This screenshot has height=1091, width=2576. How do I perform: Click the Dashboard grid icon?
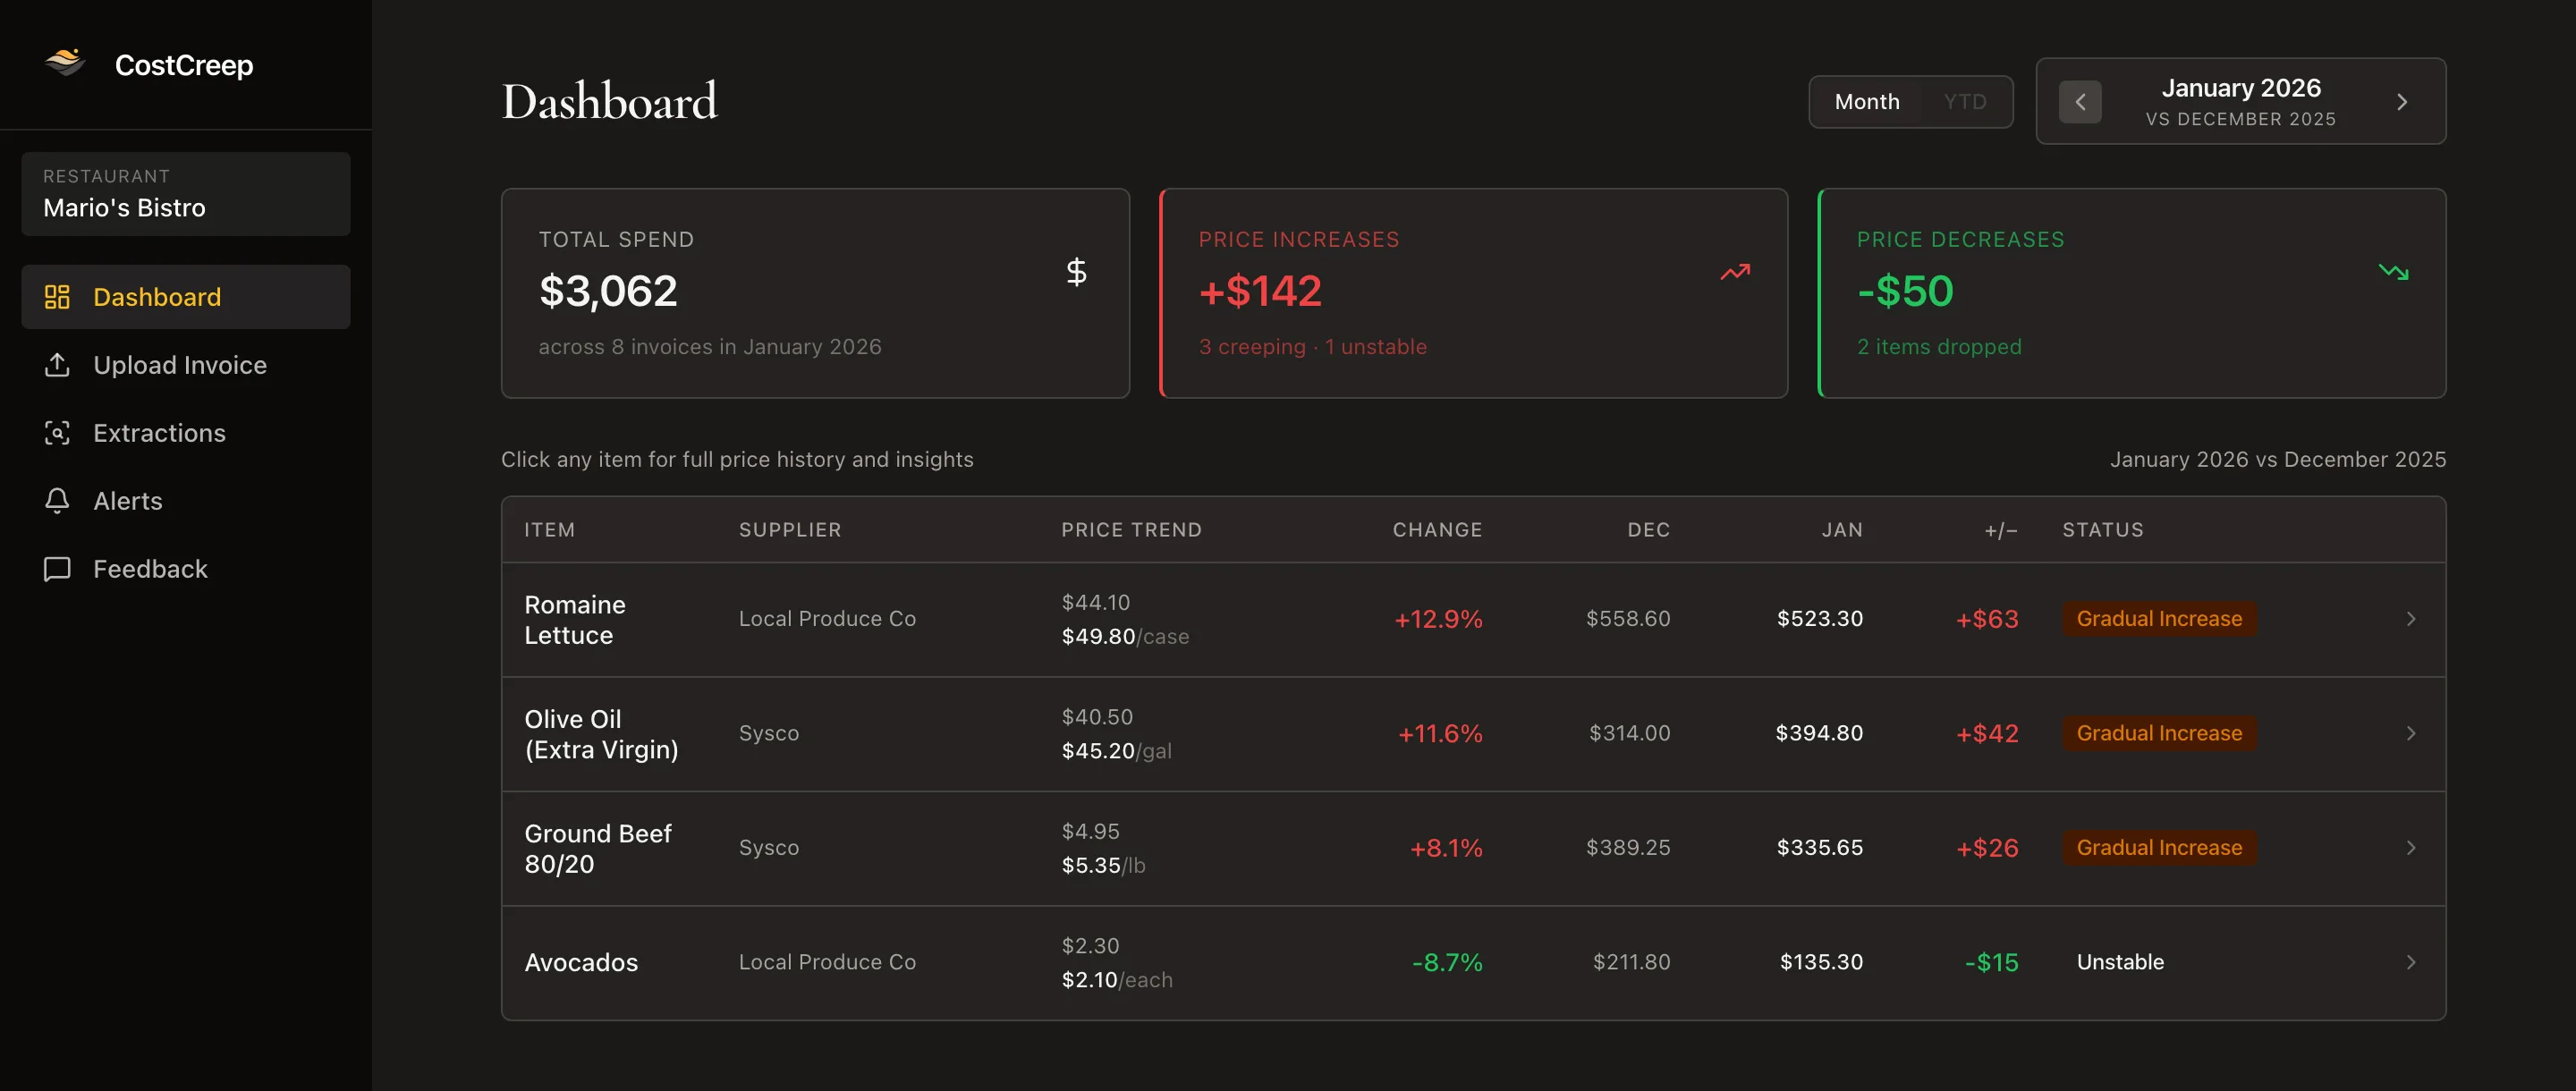pyautogui.click(x=57, y=297)
